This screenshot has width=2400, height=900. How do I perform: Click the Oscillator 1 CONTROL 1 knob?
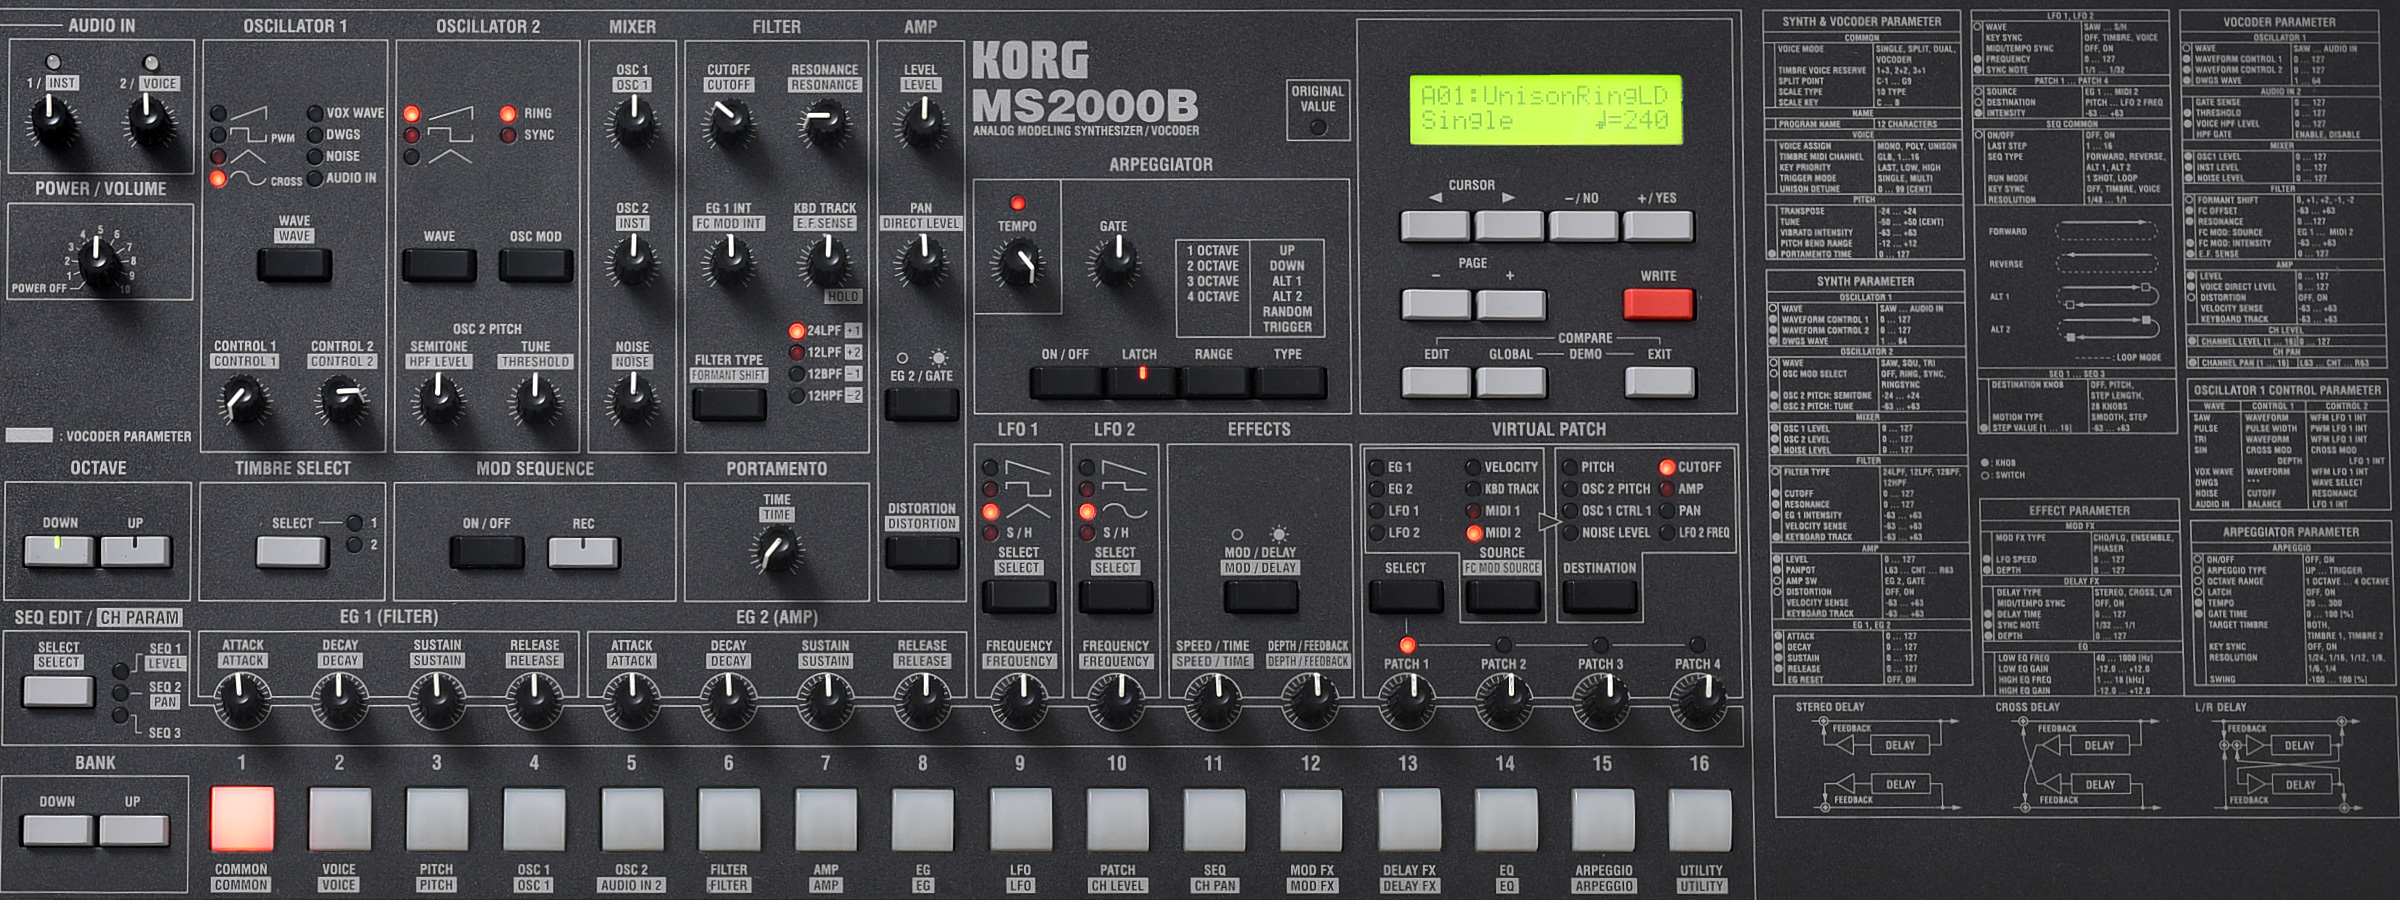[x=243, y=401]
